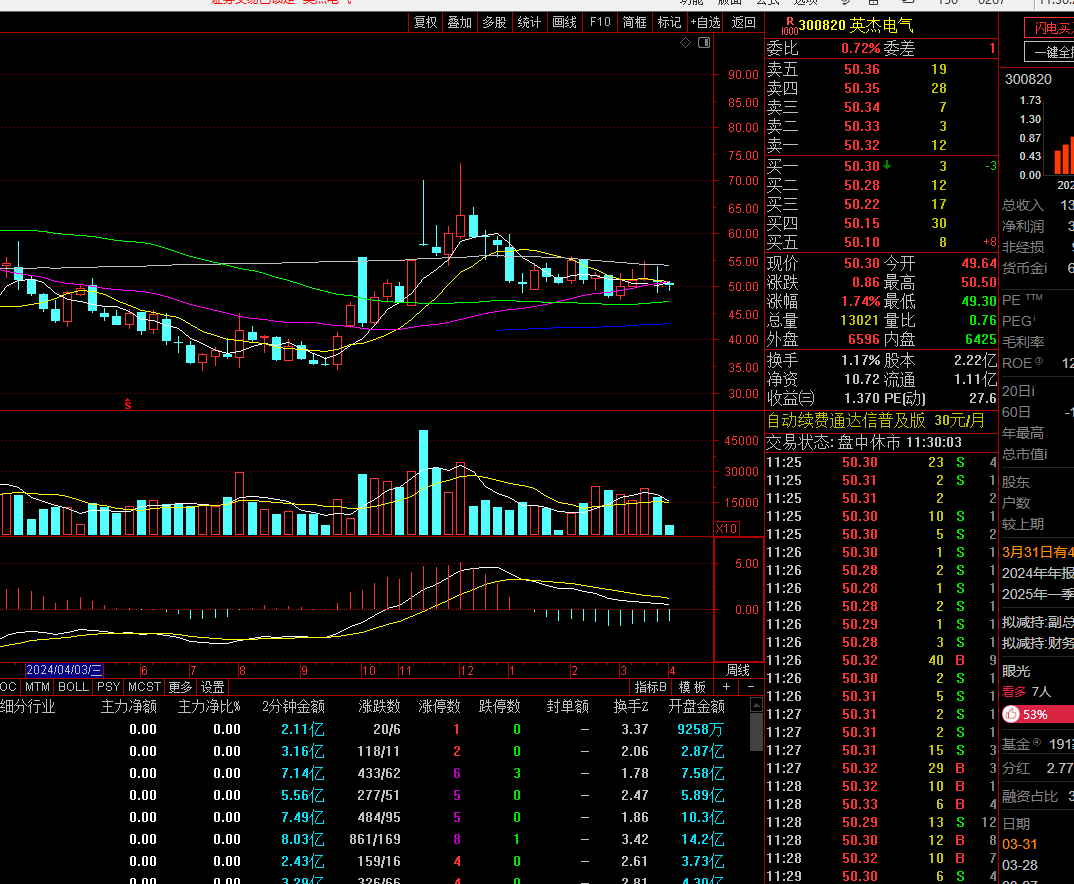Select the MTM indicator tab
This screenshot has height=884, width=1074.
pos(37,687)
